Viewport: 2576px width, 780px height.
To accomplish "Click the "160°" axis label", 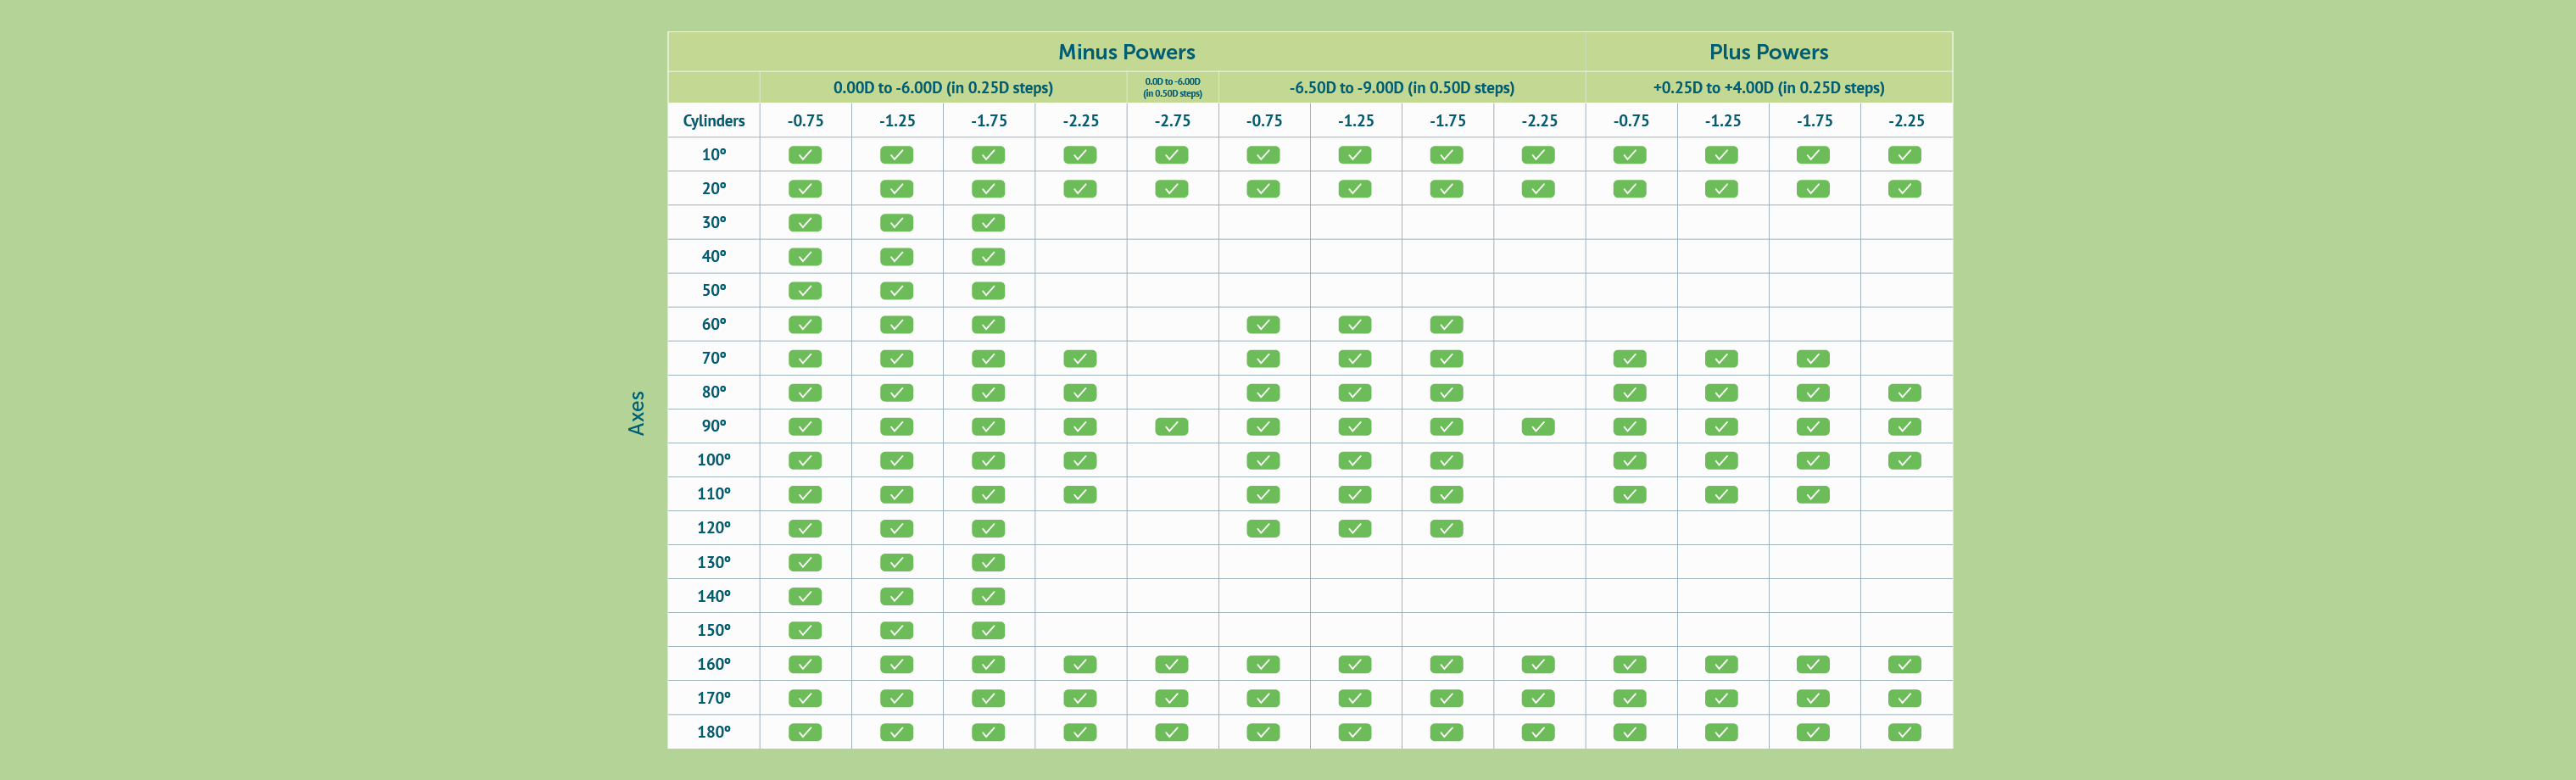I will (x=713, y=664).
